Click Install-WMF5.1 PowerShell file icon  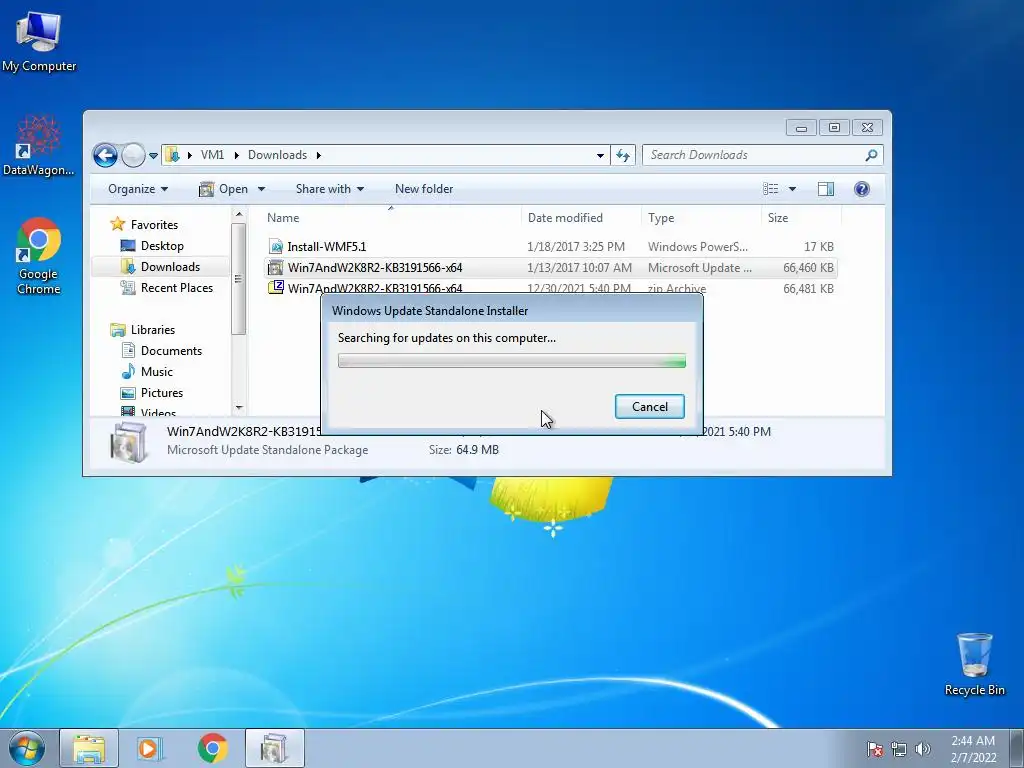[x=276, y=246]
